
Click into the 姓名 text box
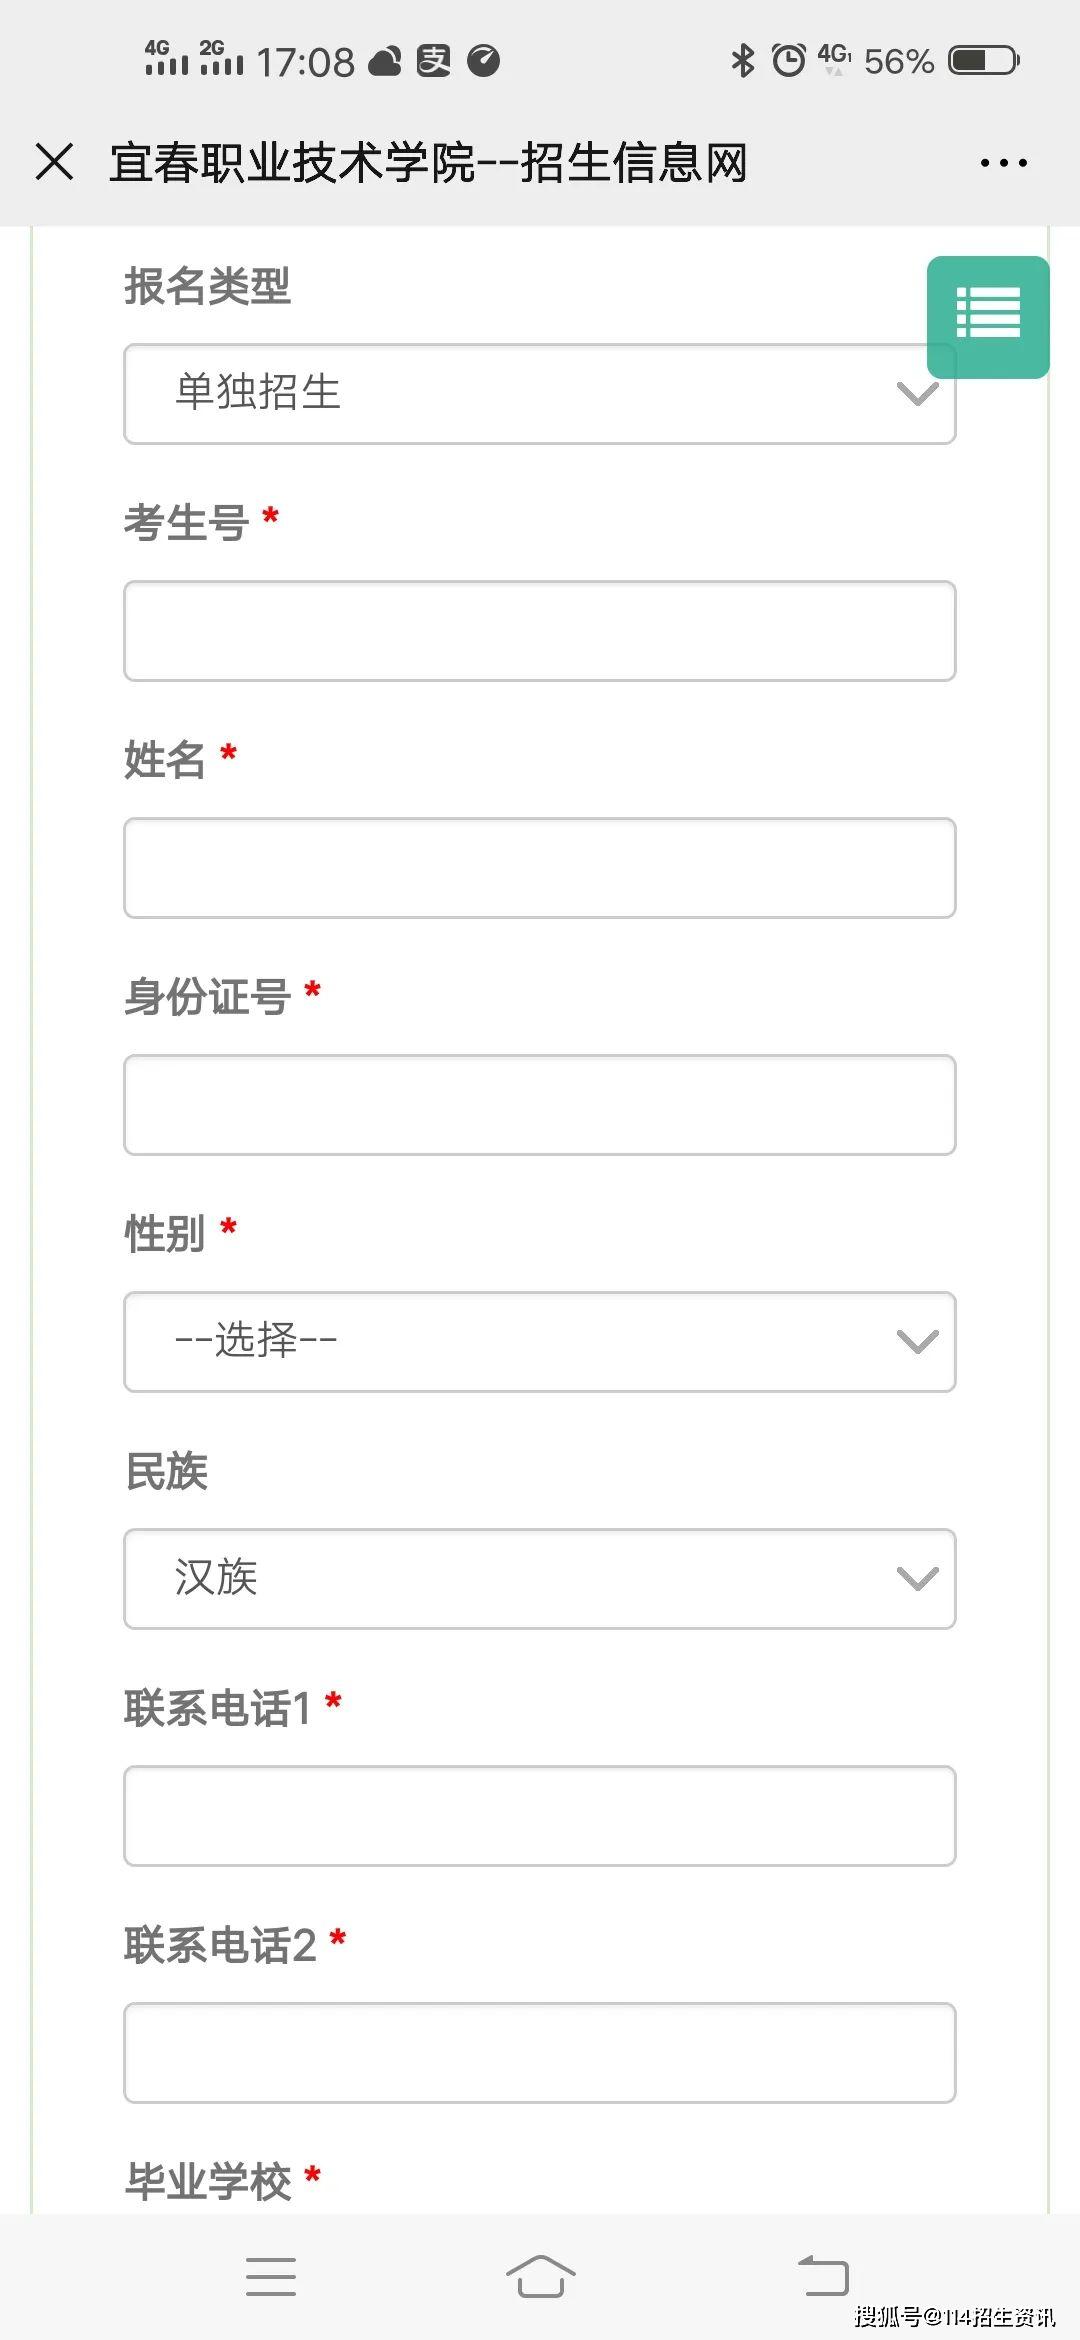[x=540, y=868]
